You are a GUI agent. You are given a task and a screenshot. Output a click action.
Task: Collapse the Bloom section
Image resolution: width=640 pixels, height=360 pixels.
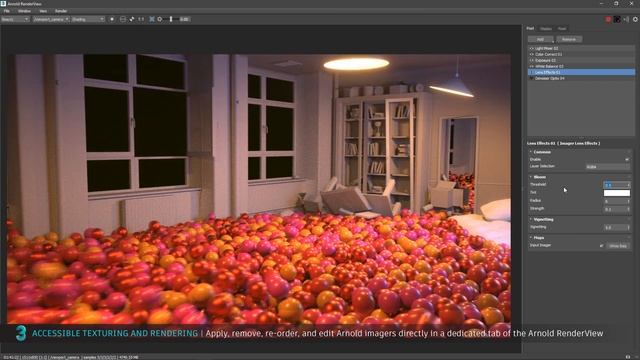click(531, 177)
